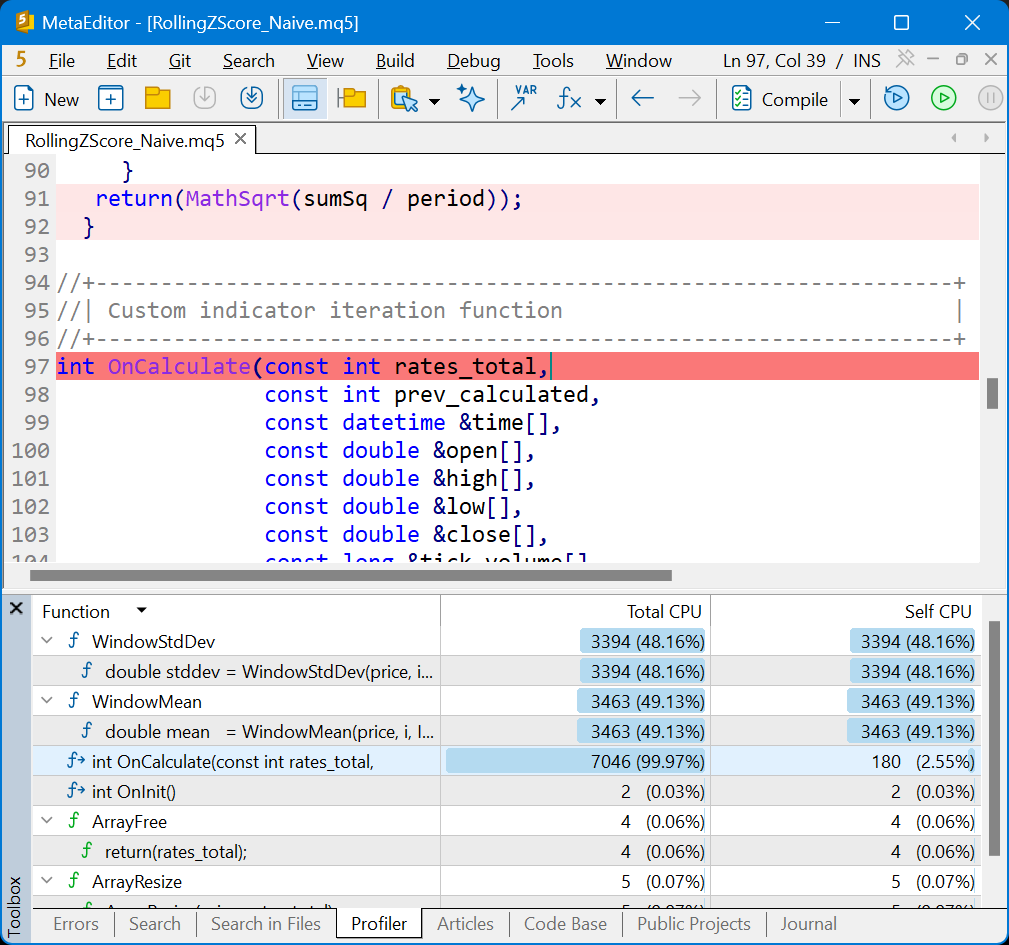Click tab scroll left arrow
Image resolution: width=1009 pixels, height=945 pixels.
954,138
